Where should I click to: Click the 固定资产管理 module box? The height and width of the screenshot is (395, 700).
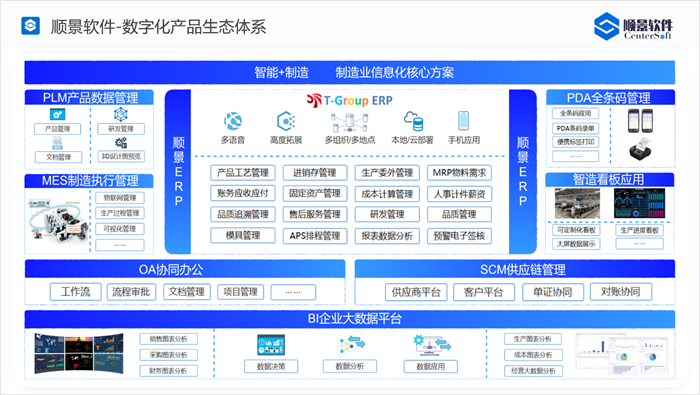pyautogui.click(x=315, y=193)
